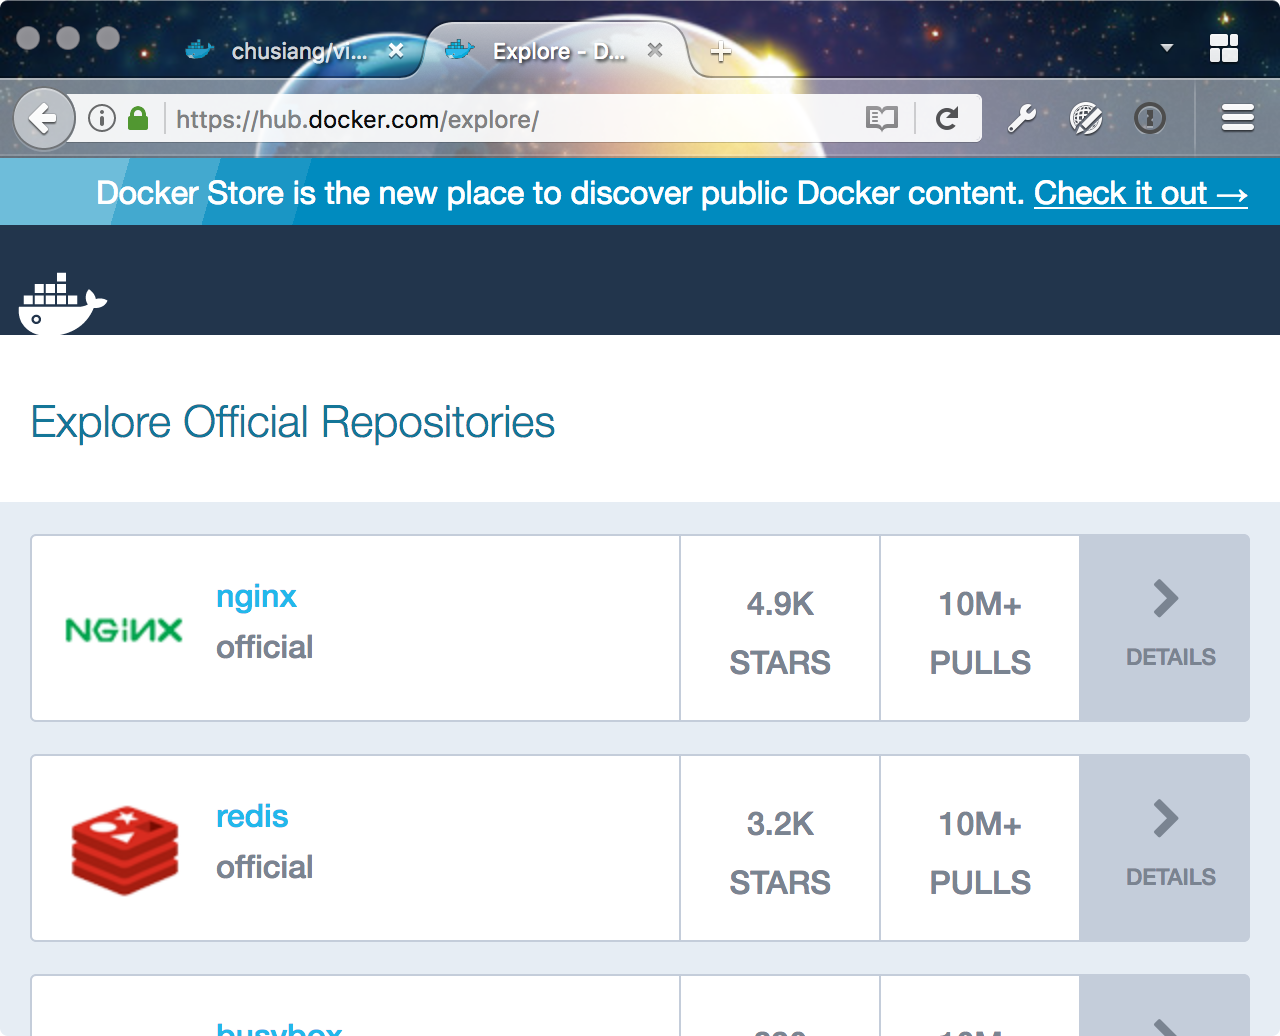Click the nginx details chevron arrow
The image size is (1280, 1036).
(1166, 598)
